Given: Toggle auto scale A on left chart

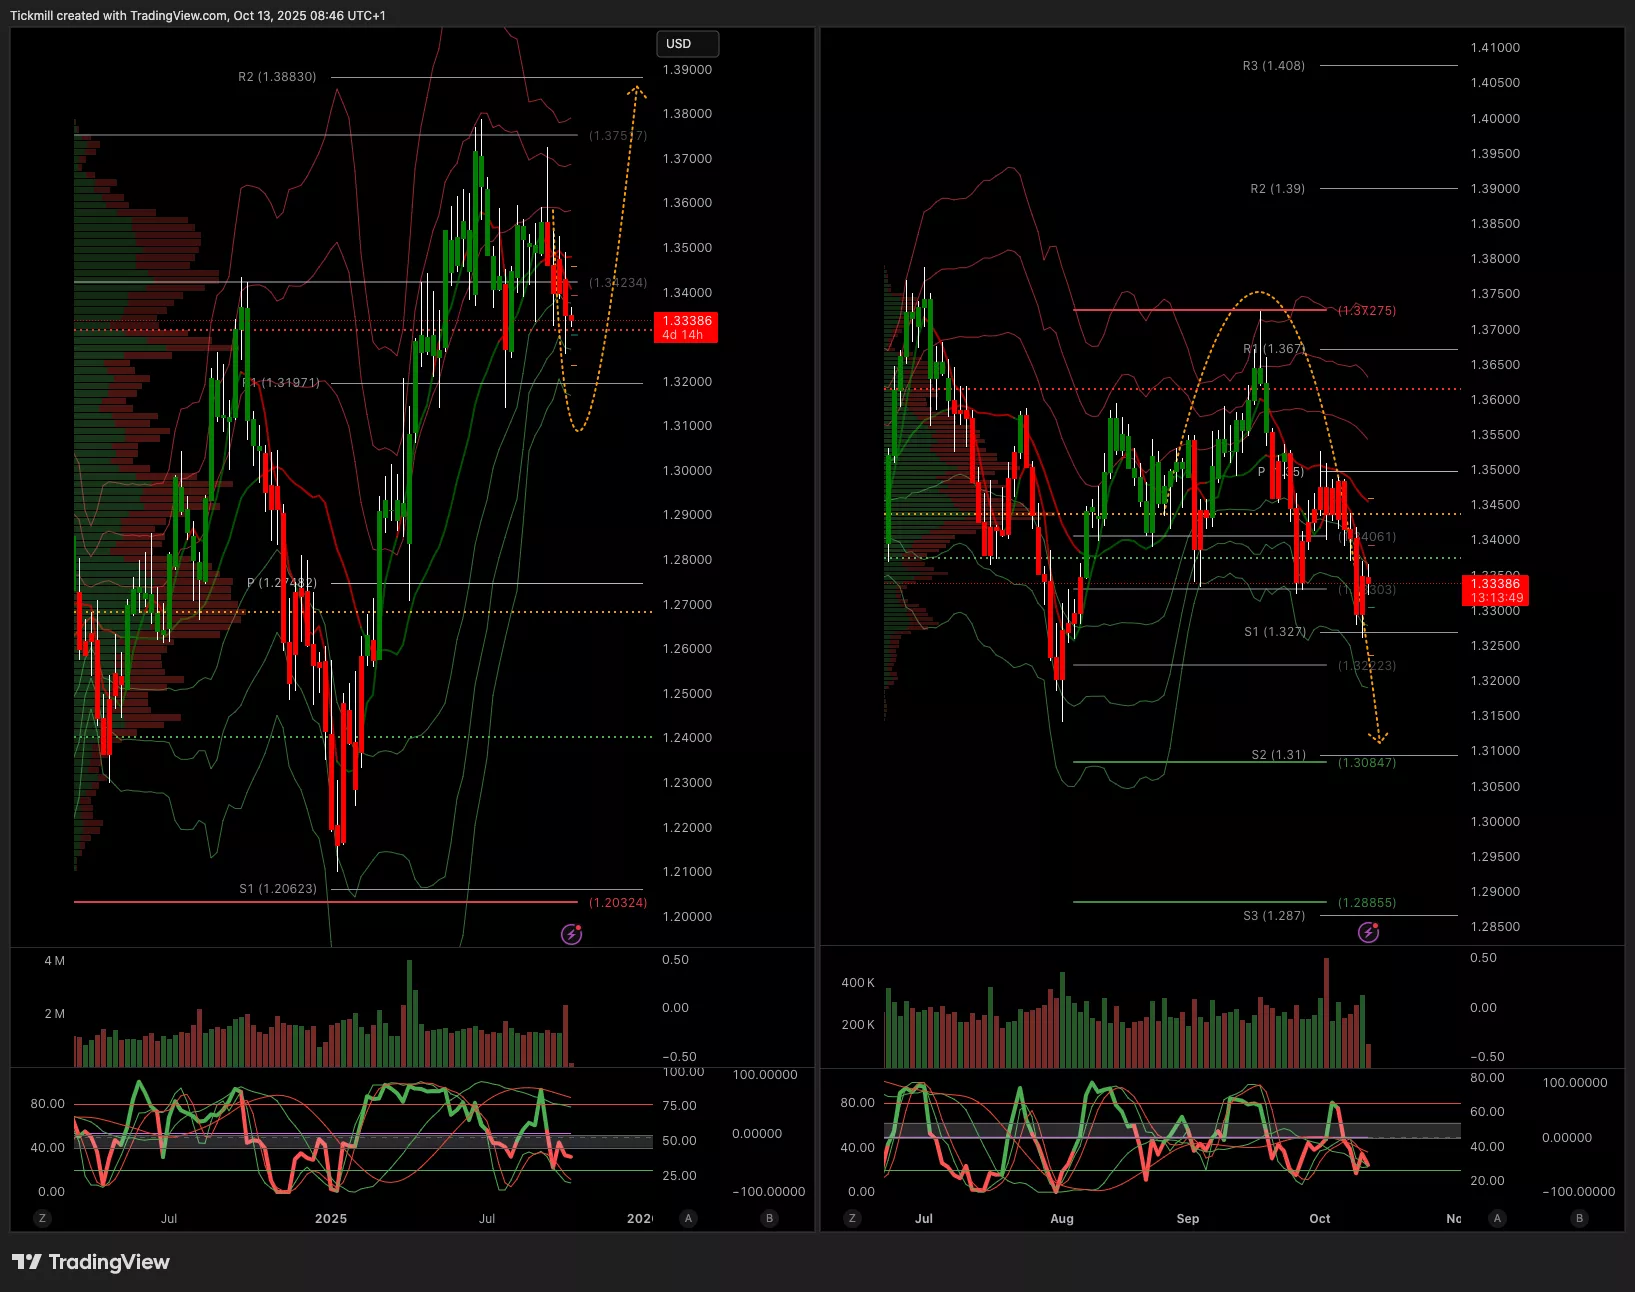Looking at the screenshot, I should click(688, 1218).
